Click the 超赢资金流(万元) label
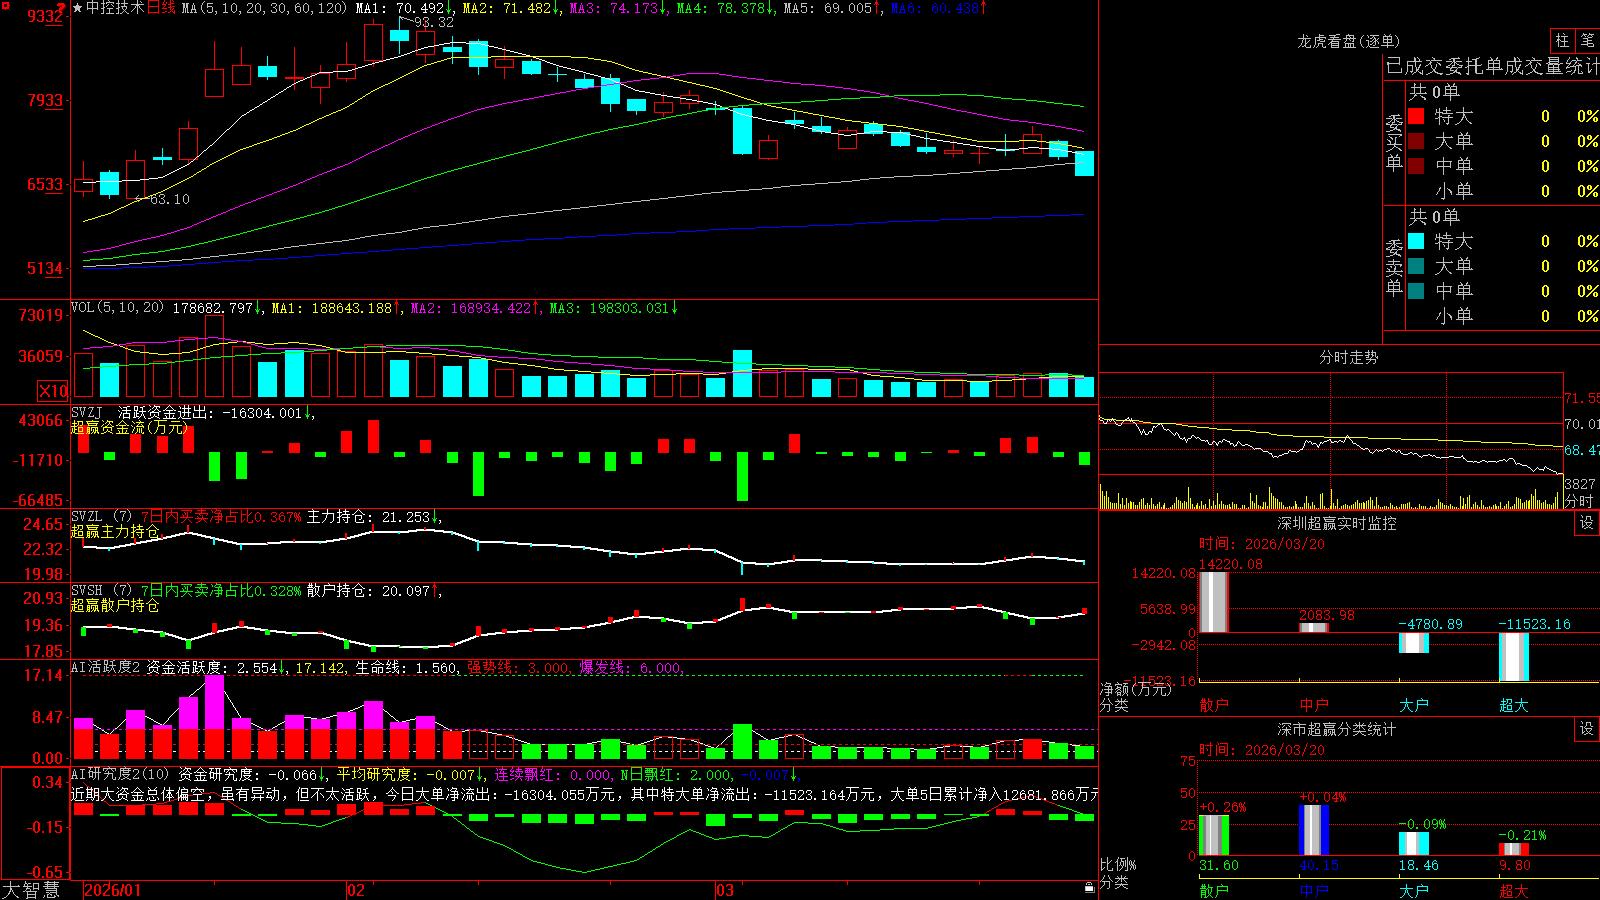This screenshot has width=1600, height=900. click(129, 427)
